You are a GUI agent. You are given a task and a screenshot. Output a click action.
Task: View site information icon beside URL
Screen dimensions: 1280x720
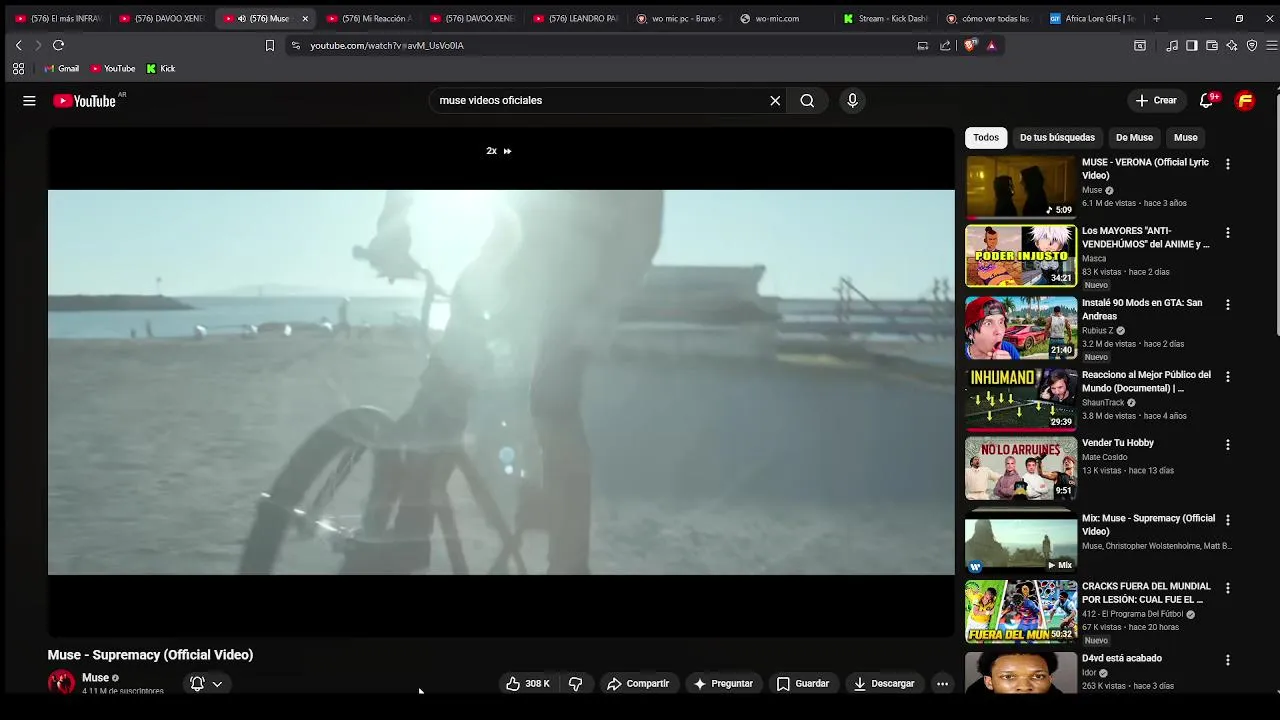295,45
